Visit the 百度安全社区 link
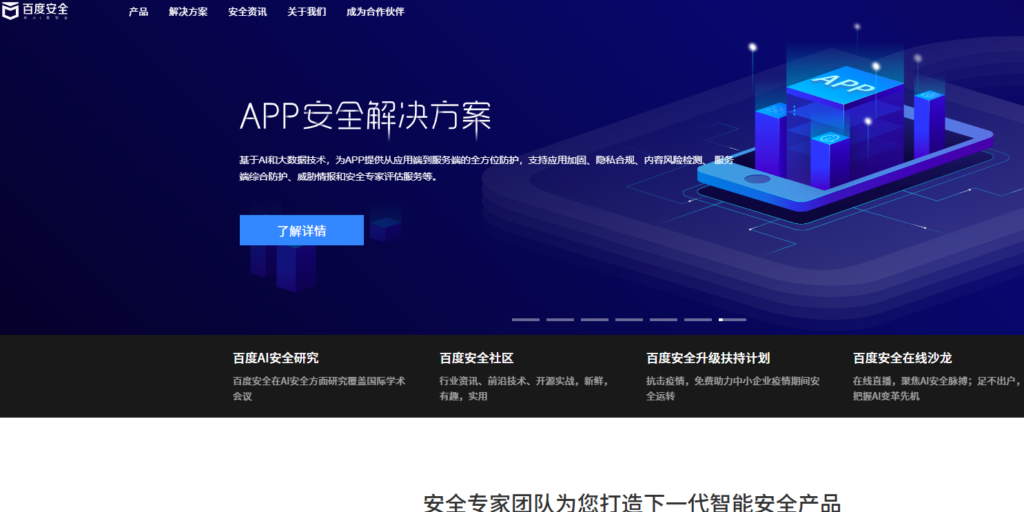Viewport: 1024px width, 512px height. tap(476, 358)
